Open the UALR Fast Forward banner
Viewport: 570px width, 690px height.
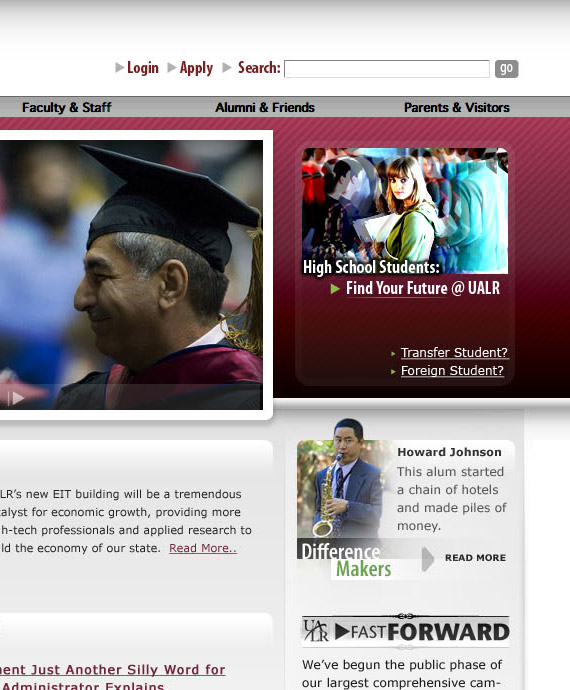[405, 631]
